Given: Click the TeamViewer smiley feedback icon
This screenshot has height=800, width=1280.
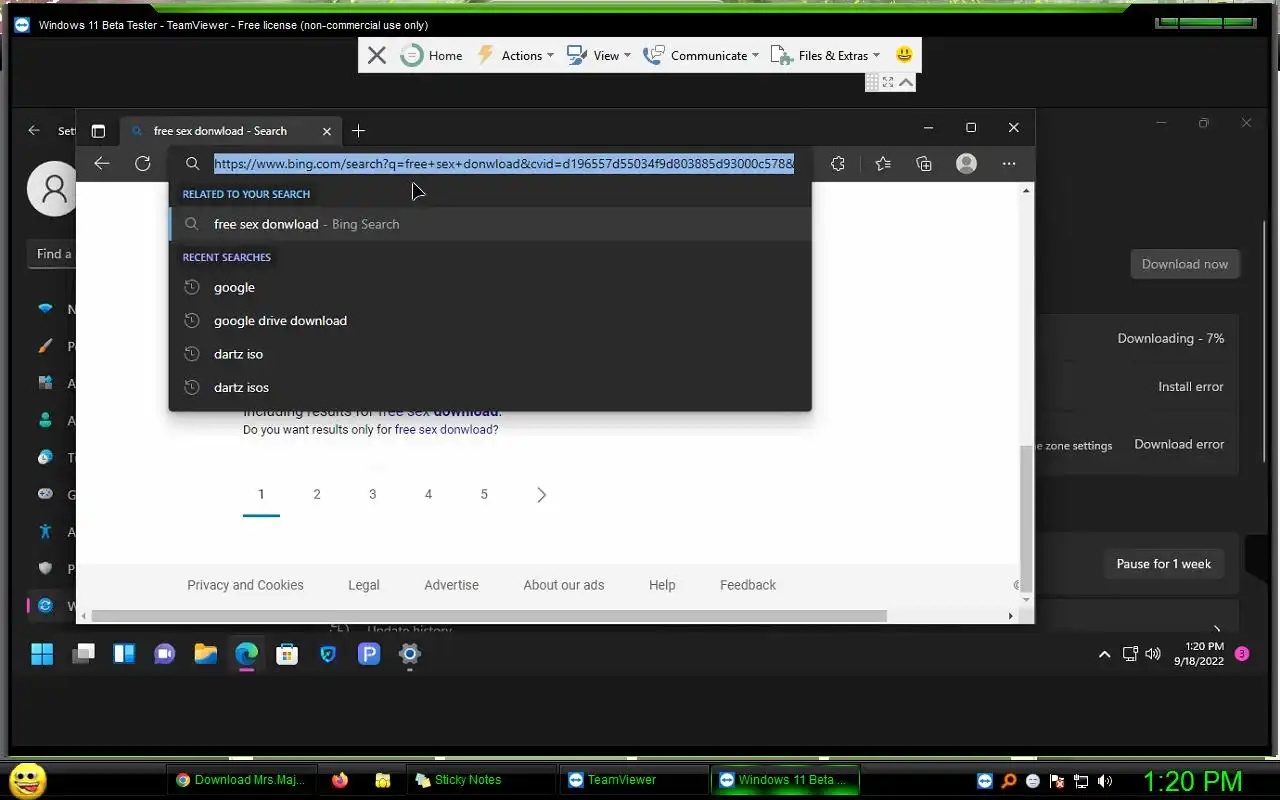Looking at the screenshot, I should 904,55.
